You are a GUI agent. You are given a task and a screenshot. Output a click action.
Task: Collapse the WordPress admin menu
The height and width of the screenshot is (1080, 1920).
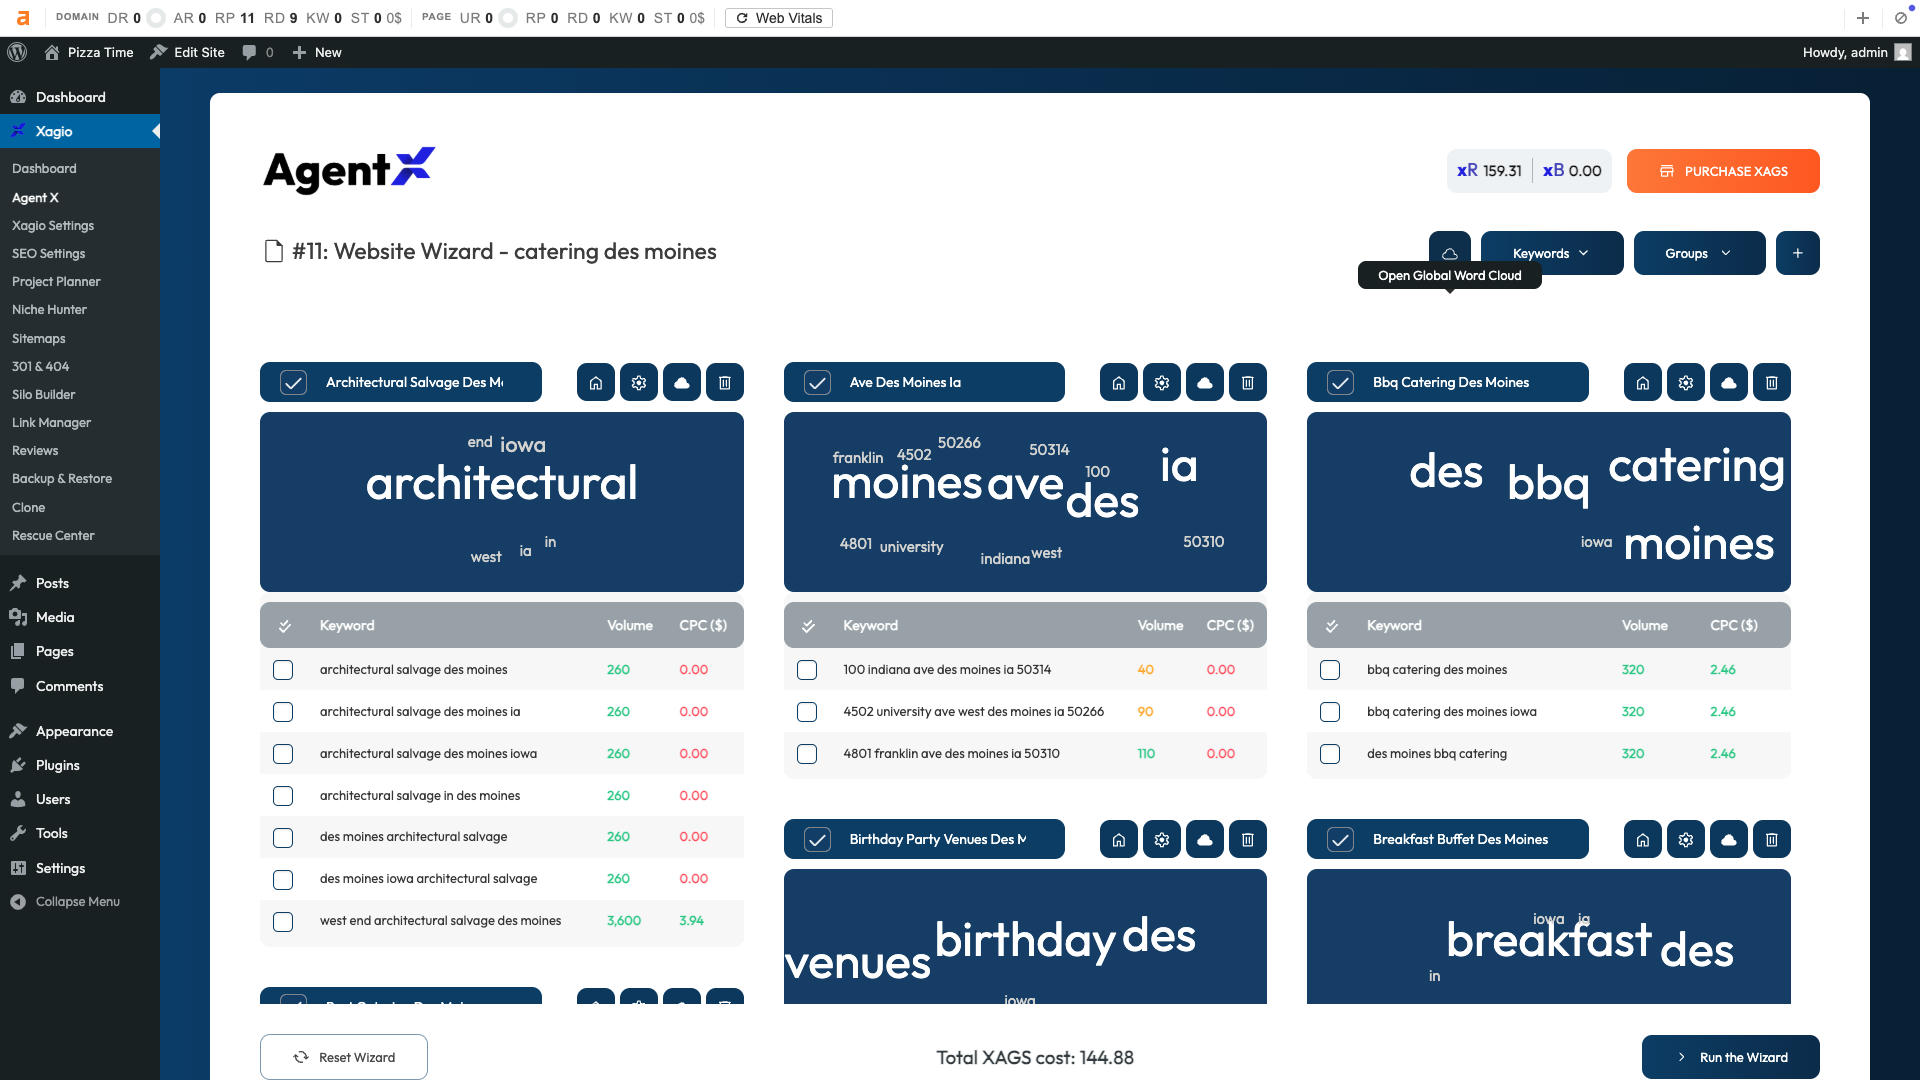[x=66, y=901]
